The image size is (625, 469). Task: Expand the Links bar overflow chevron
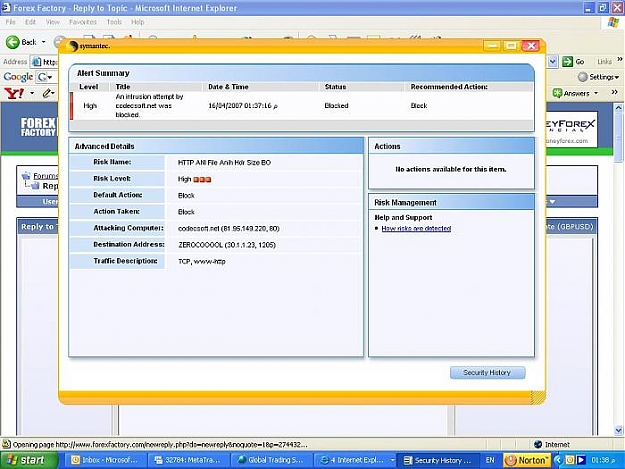point(620,59)
